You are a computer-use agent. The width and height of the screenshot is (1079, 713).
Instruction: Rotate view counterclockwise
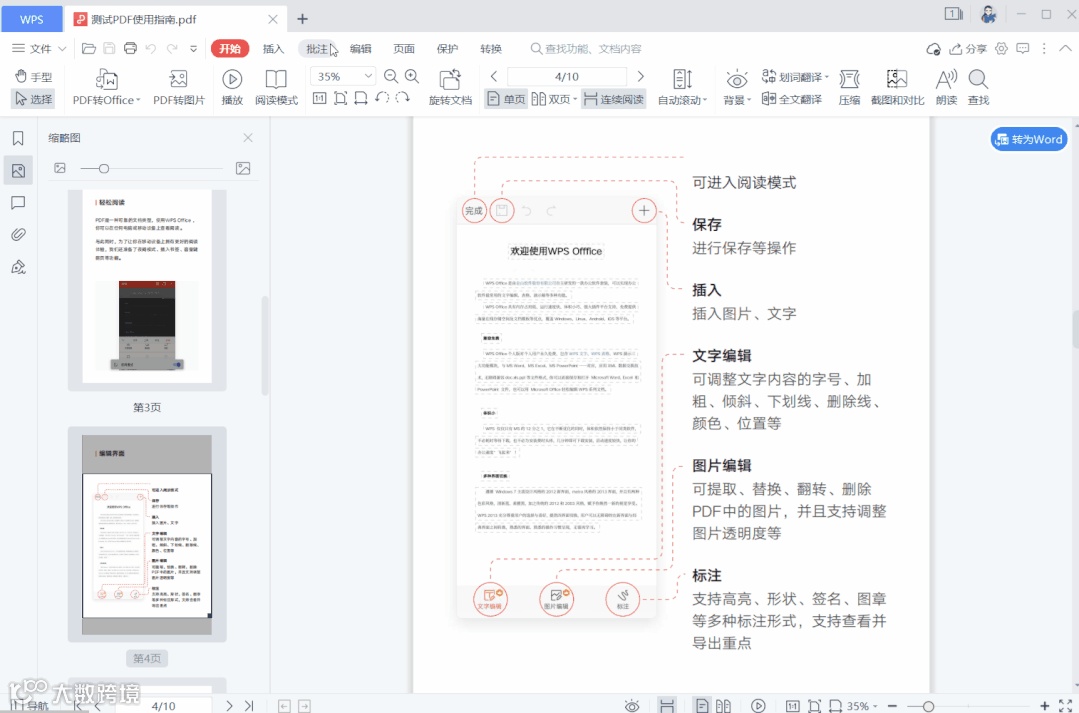382,98
